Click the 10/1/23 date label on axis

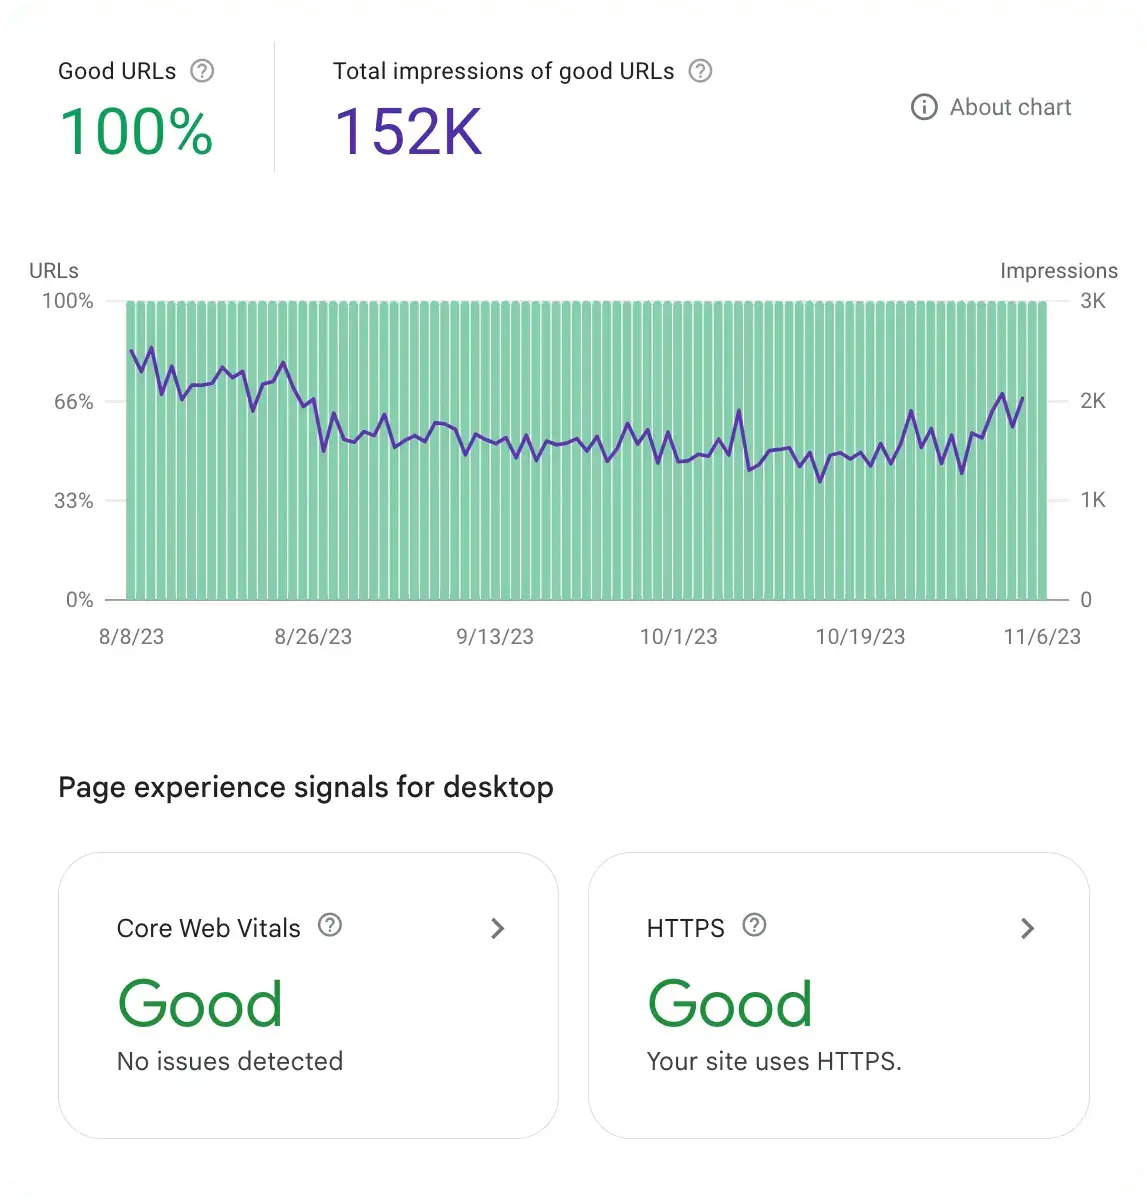(678, 637)
